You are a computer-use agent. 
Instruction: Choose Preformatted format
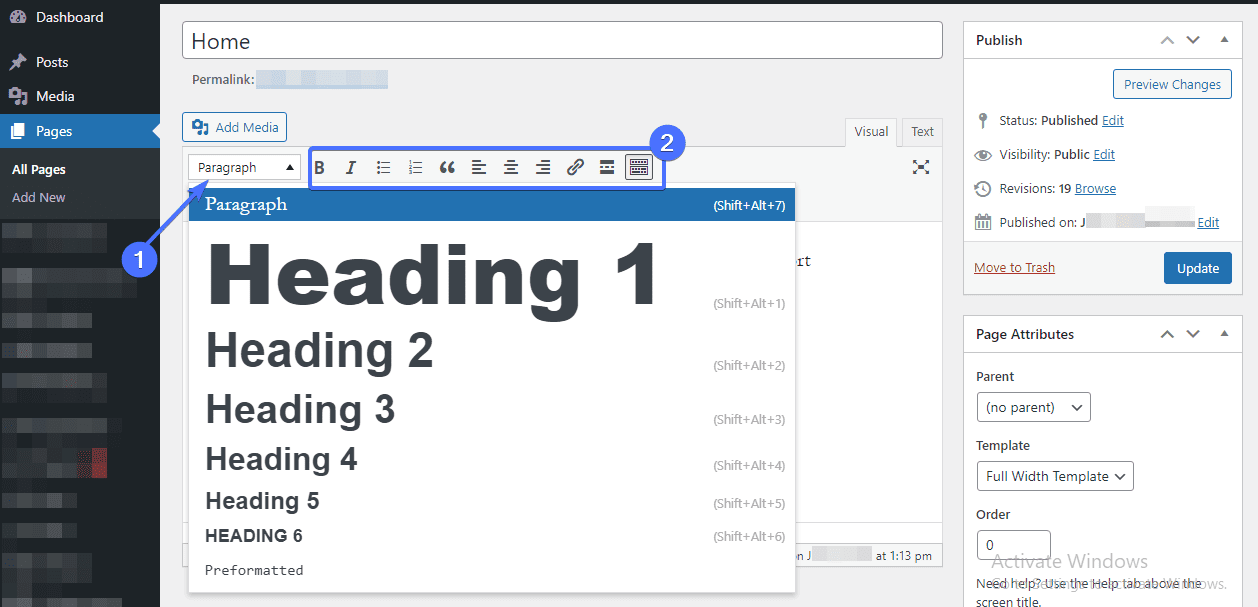(492, 570)
